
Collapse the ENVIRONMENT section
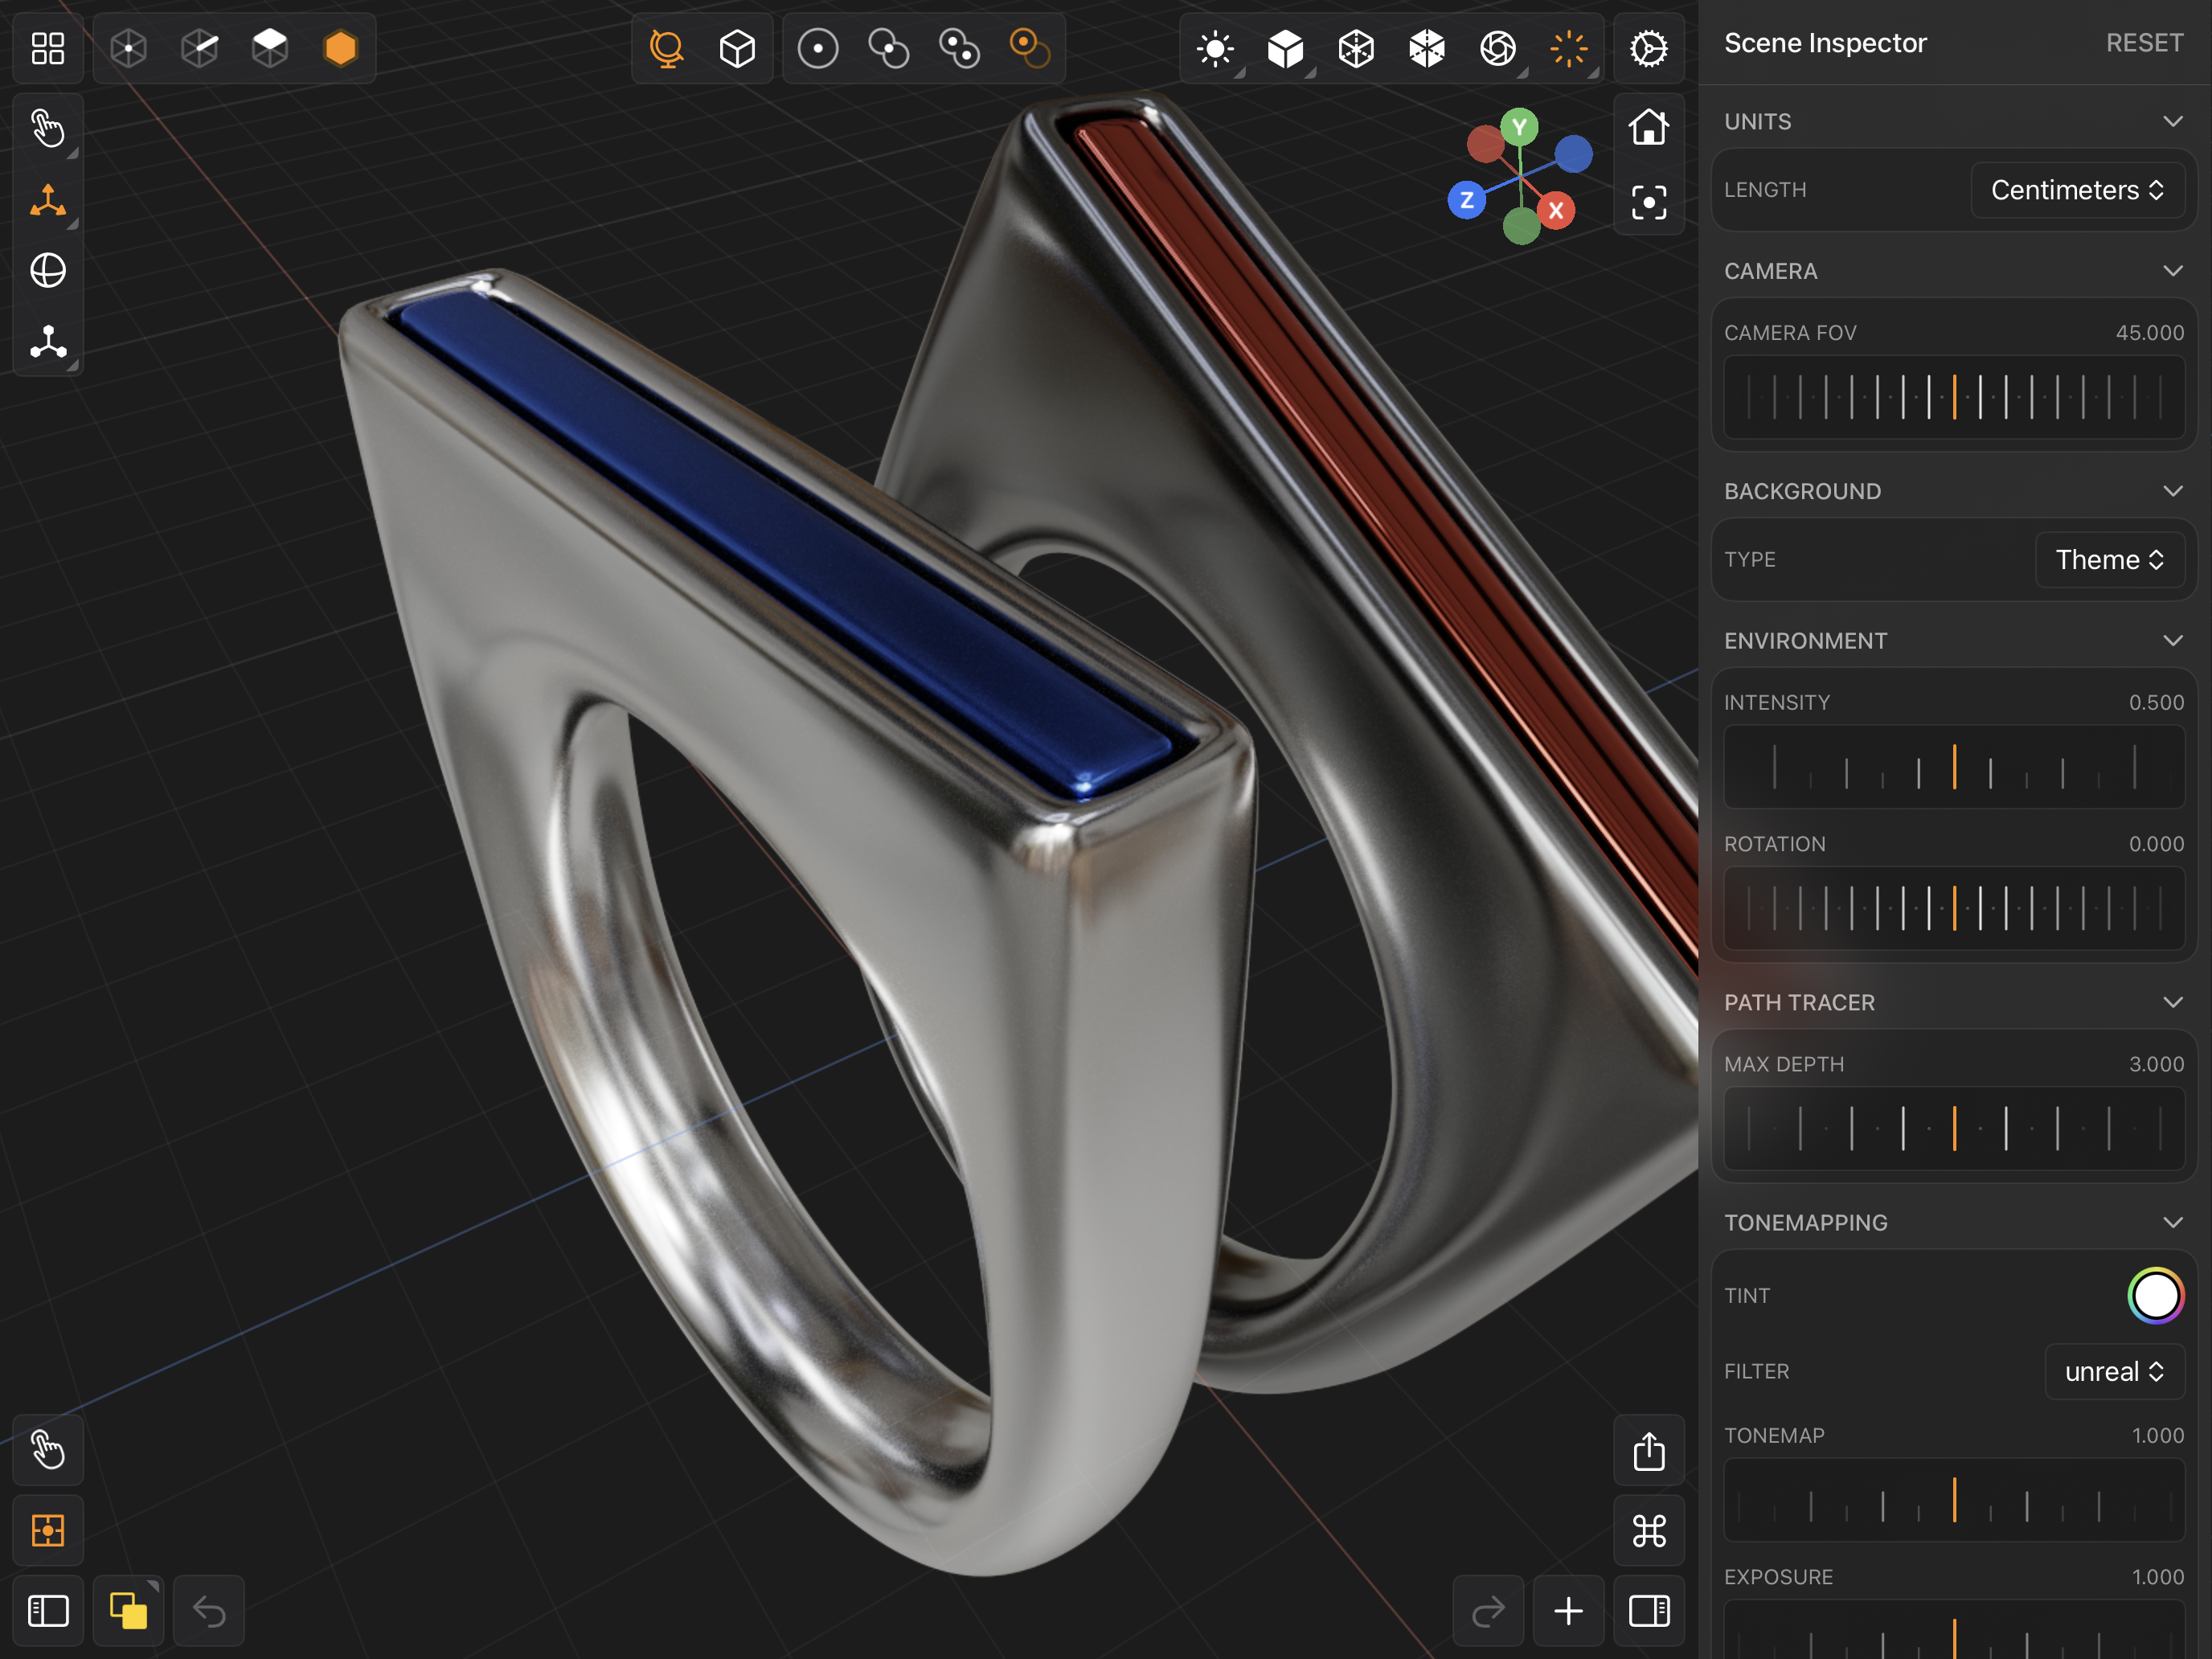pos(2172,641)
